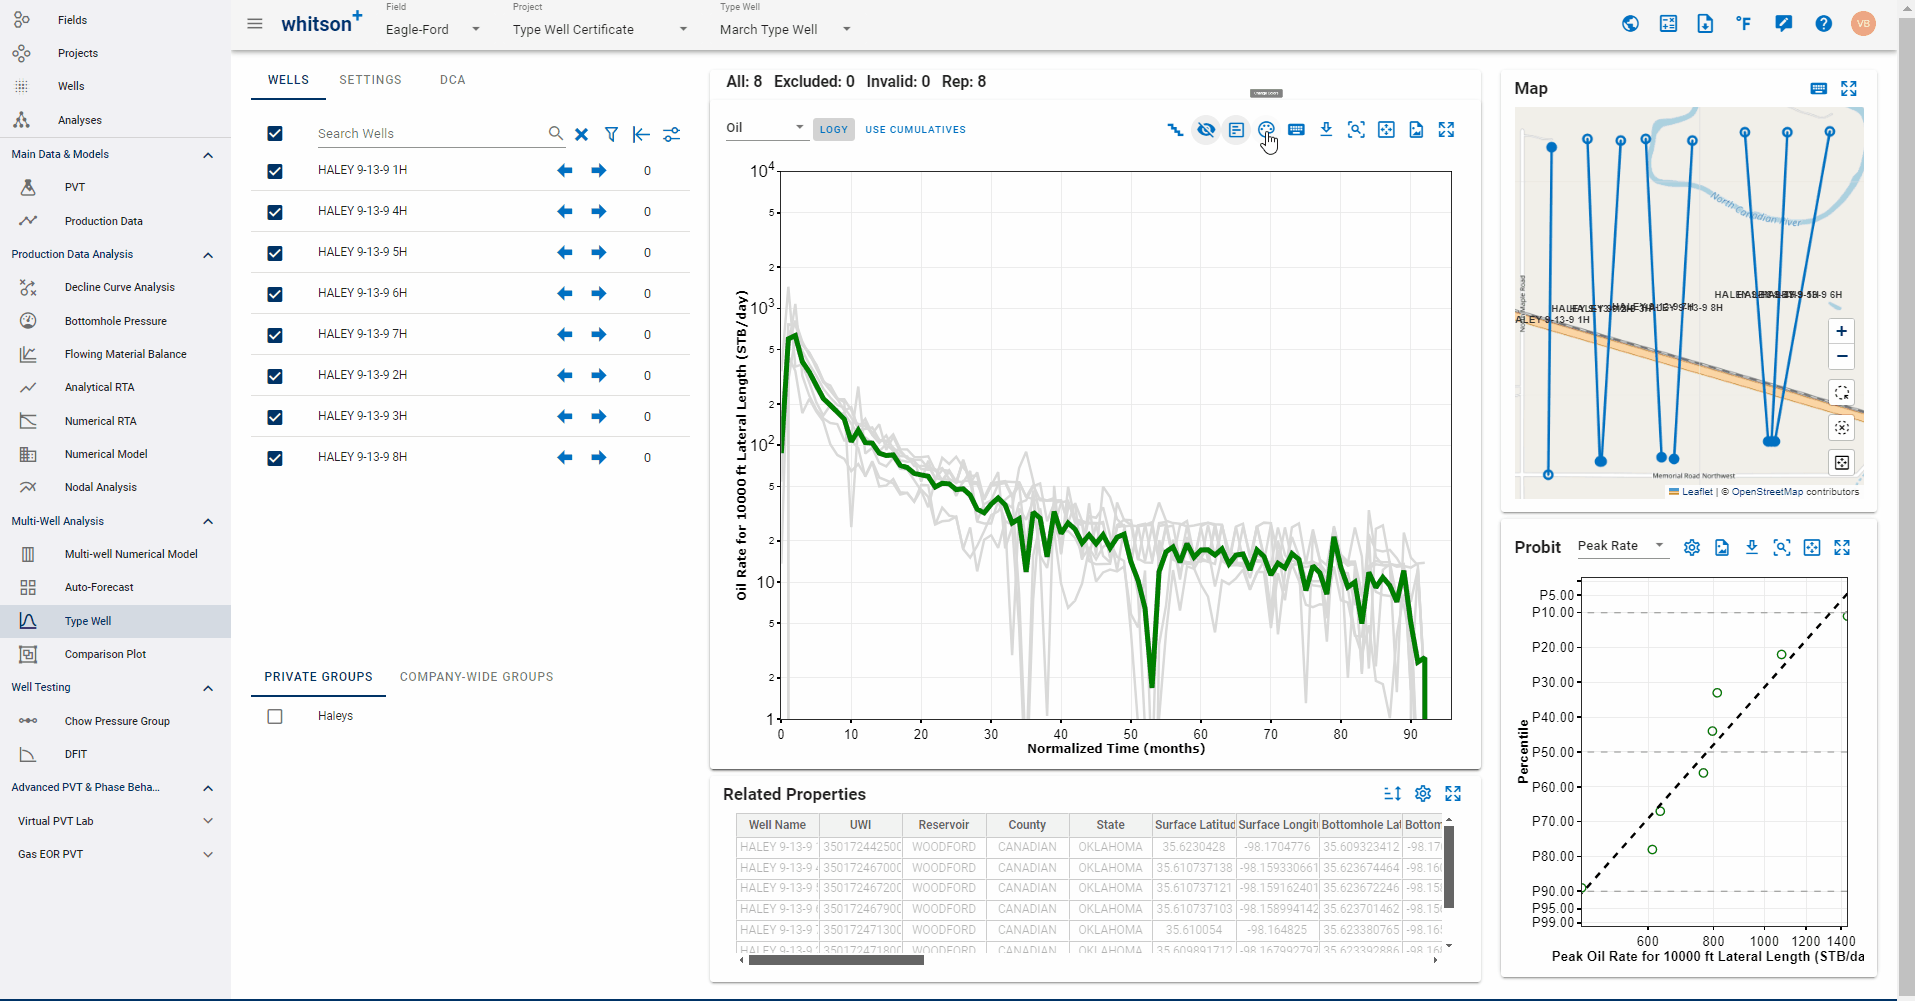The image size is (1915, 1001).
Task: Collapse the Main Data & Models section
Action: pyautogui.click(x=208, y=155)
